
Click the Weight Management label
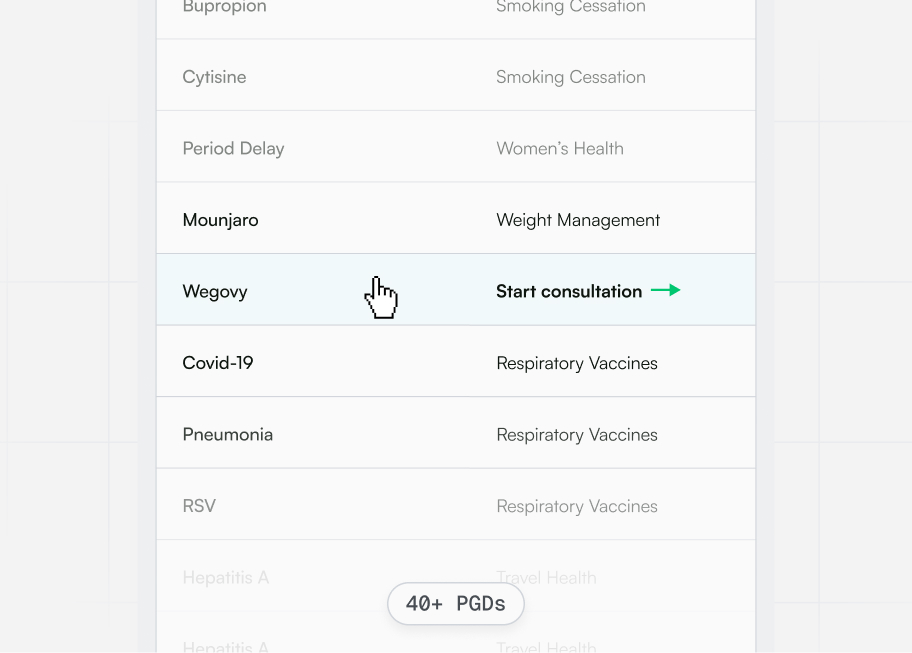(578, 219)
